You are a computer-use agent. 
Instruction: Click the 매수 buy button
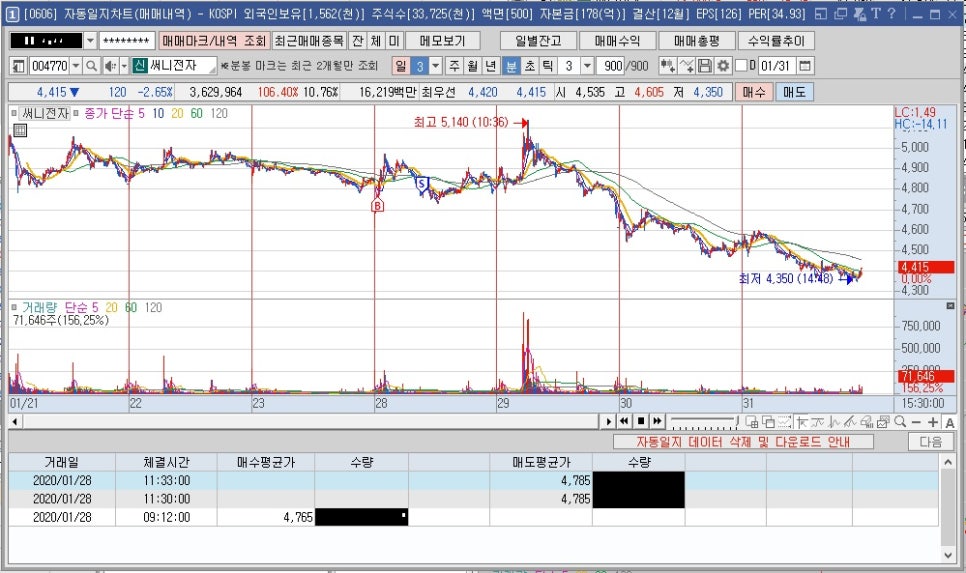(753, 92)
